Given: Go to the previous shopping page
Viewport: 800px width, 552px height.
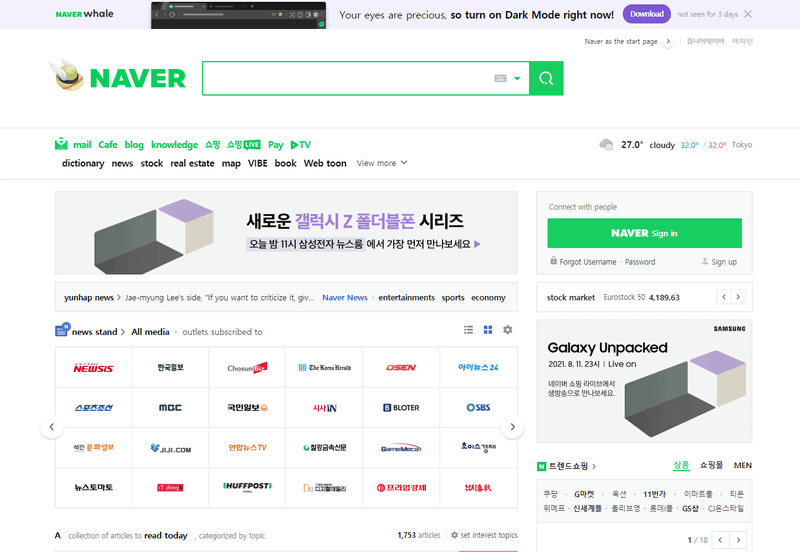Looking at the screenshot, I should click(x=720, y=539).
